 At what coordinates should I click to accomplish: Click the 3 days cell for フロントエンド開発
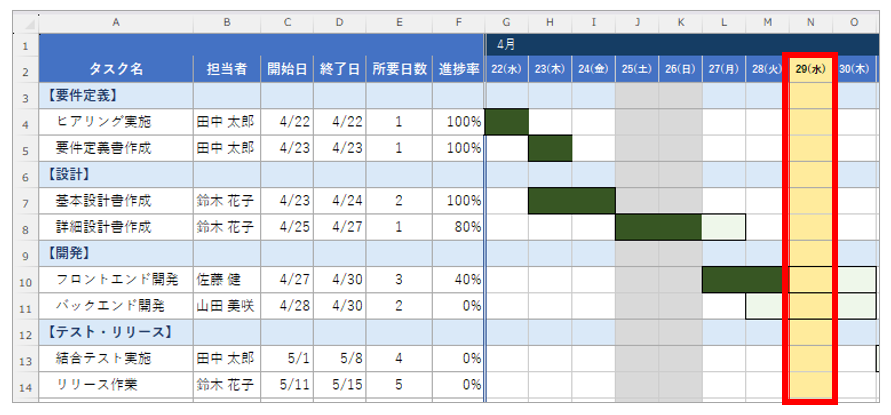click(x=399, y=280)
